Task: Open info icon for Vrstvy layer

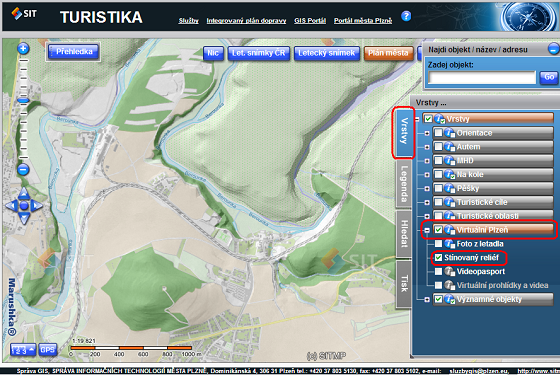Action: [440, 119]
